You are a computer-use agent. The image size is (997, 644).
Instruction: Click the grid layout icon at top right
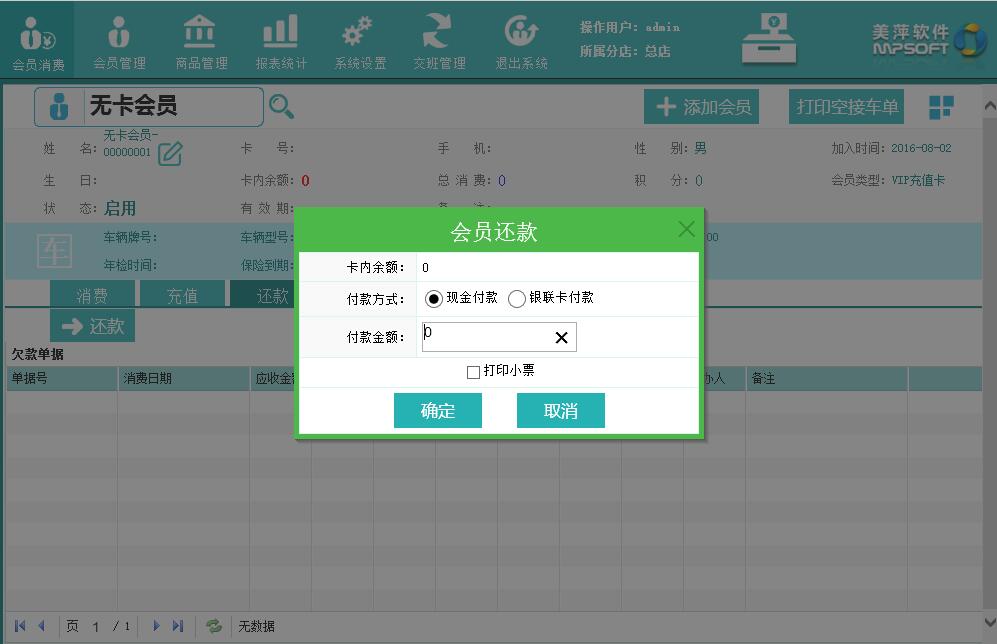(941, 107)
